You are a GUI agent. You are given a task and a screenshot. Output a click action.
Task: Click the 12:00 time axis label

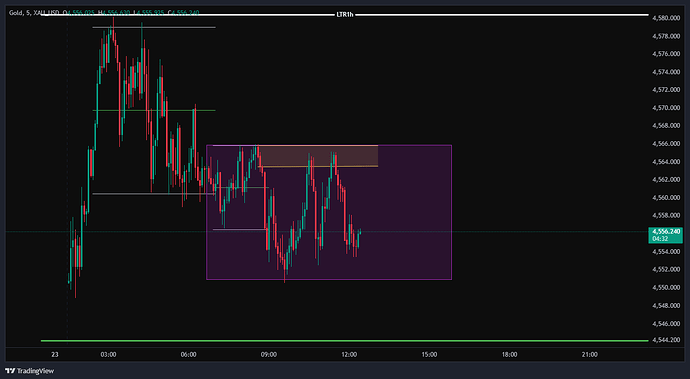[x=349, y=354]
